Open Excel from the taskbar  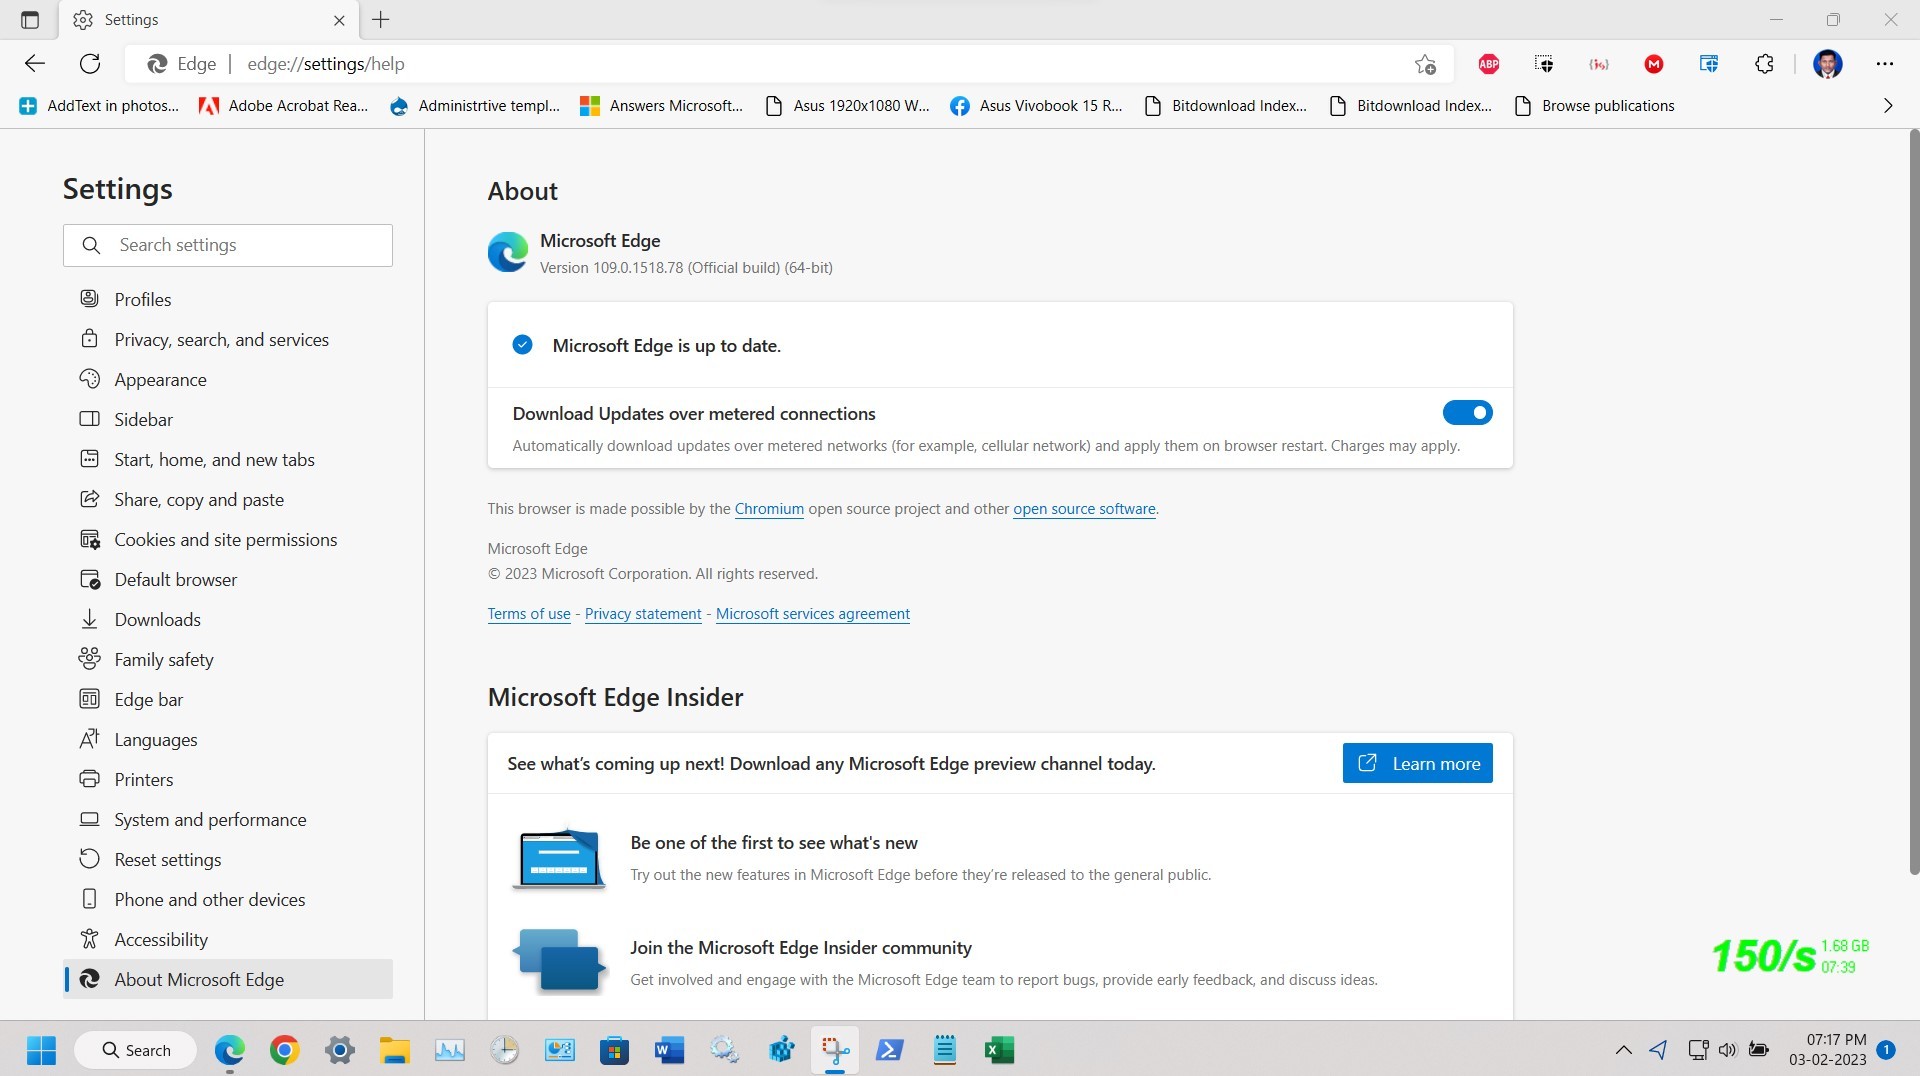tap(999, 1050)
